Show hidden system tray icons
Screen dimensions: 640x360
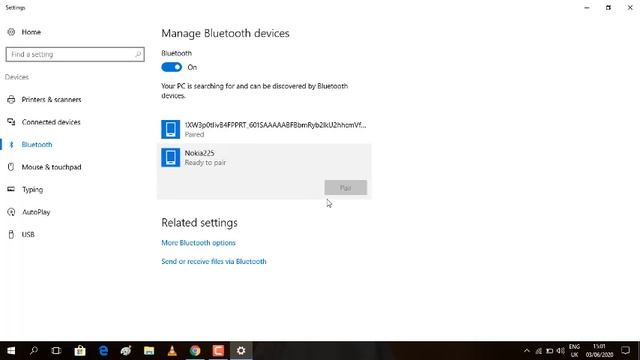[527, 351]
